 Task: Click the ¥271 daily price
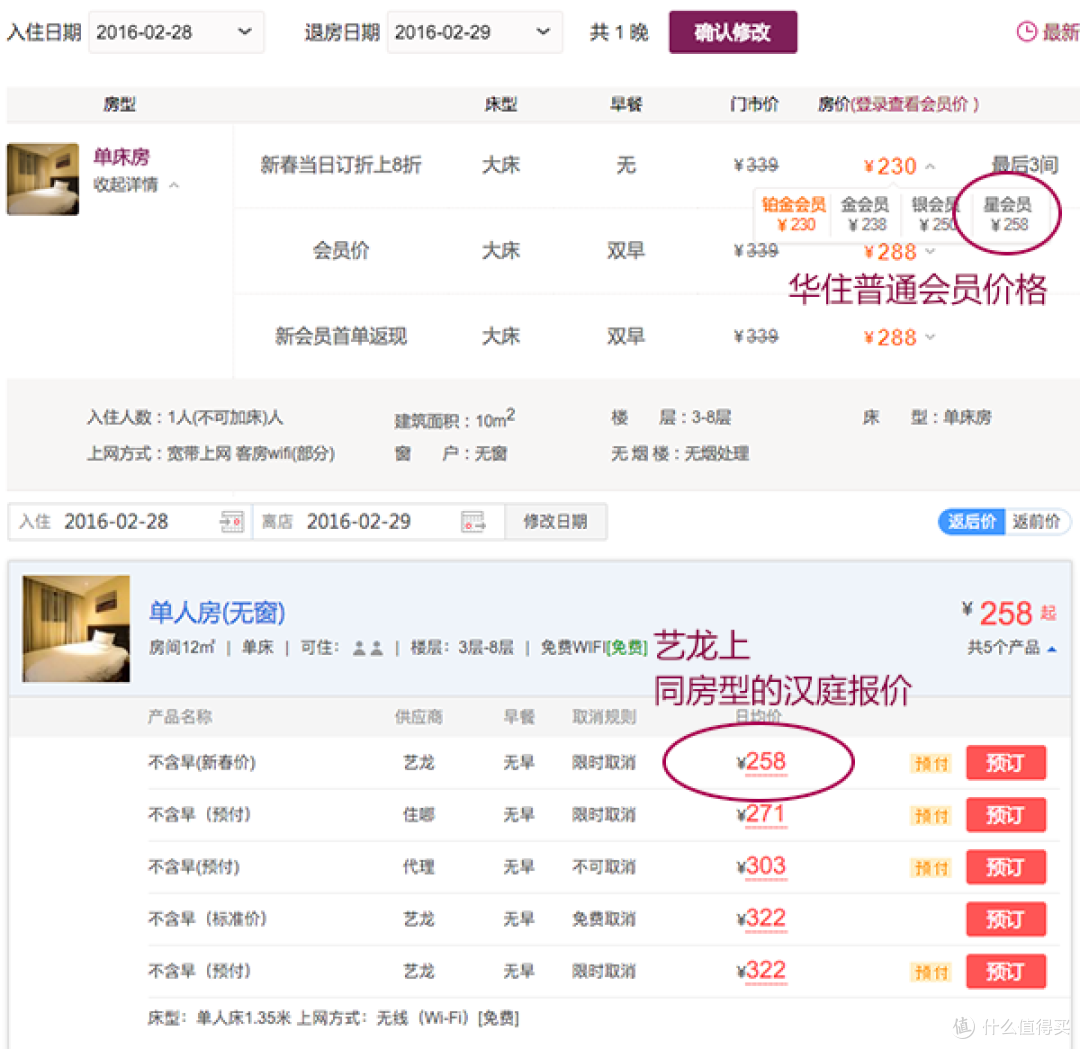click(x=762, y=814)
